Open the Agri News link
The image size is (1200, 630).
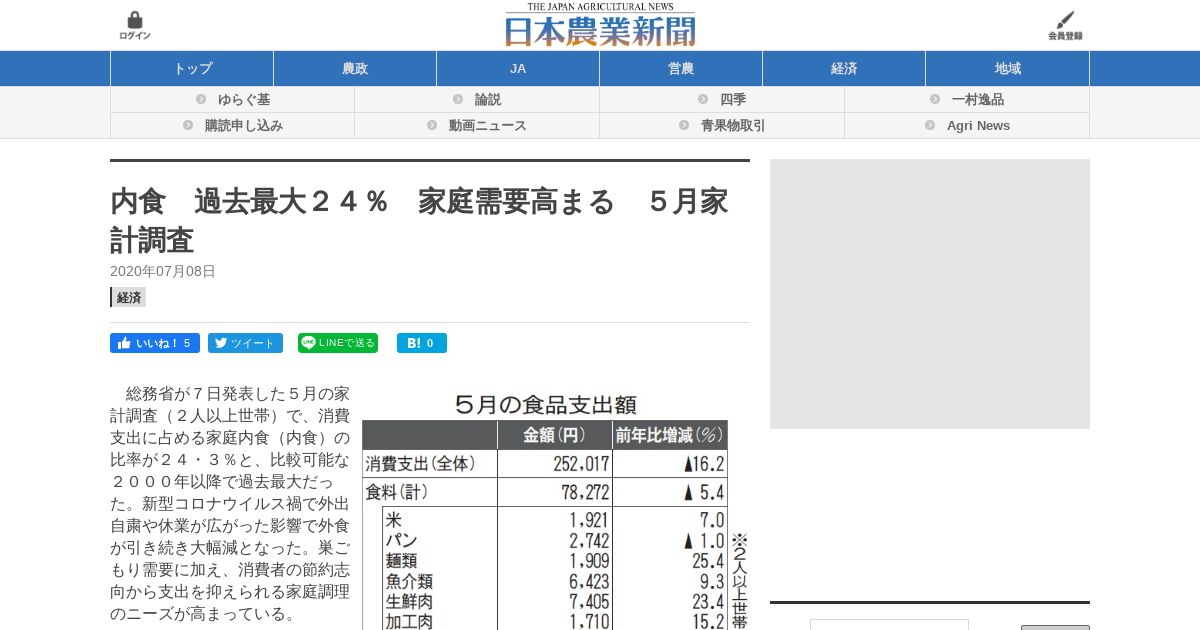pos(978,126)
